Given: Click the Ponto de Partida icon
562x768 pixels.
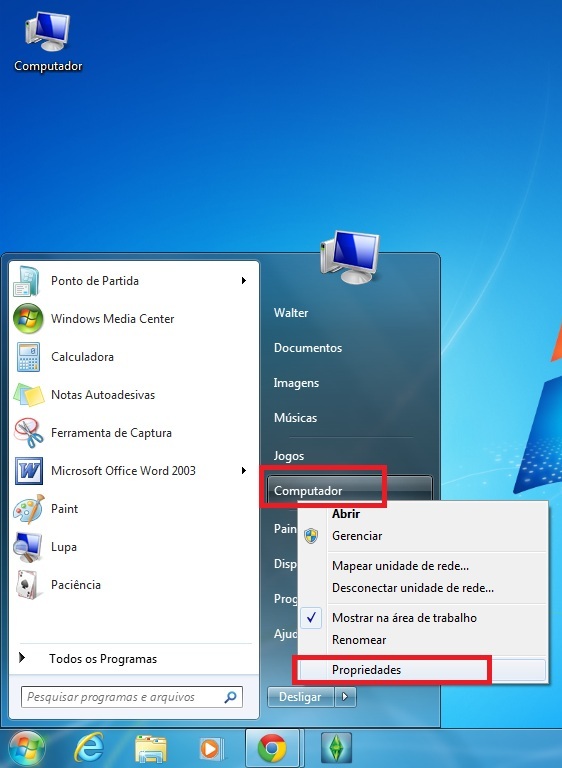Looking at the screenshot, I should (x=27, y=281).
